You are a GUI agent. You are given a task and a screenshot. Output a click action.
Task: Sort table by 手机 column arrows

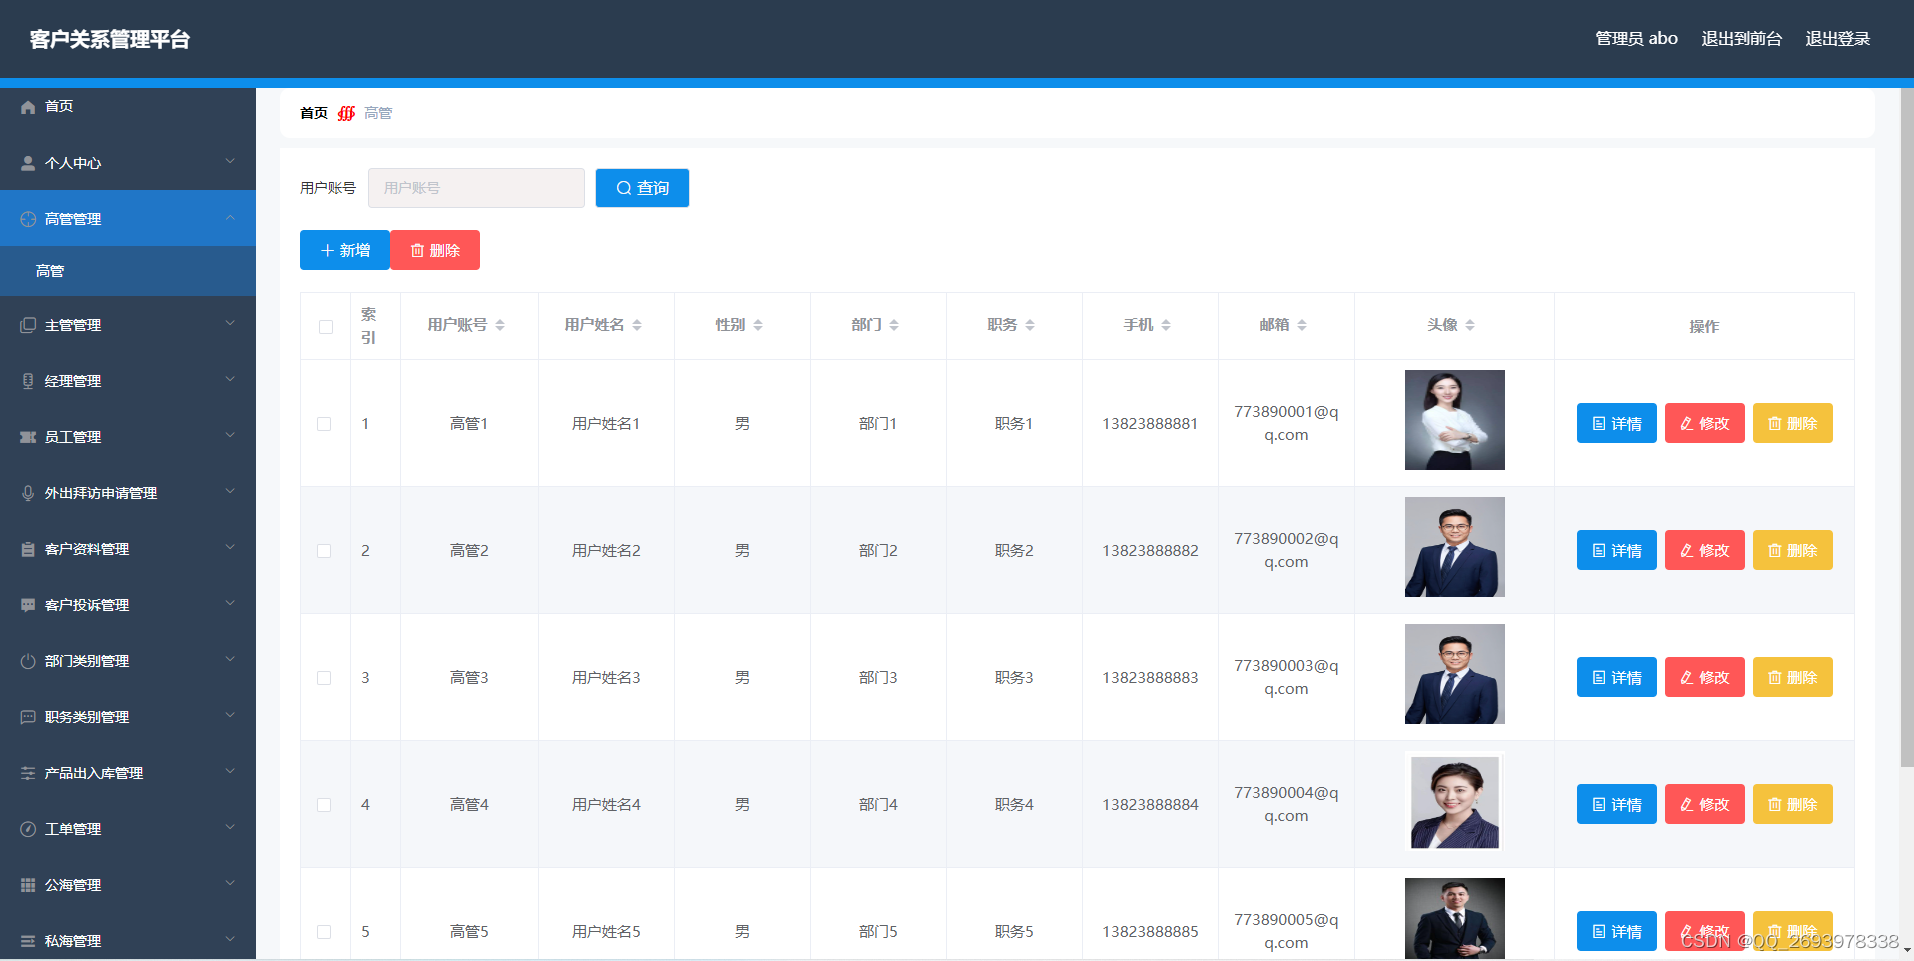(1166, 325)
